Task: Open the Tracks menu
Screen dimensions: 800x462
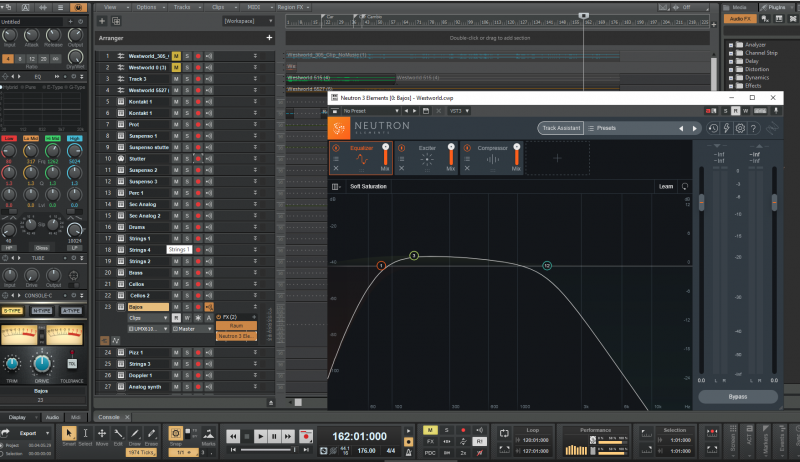Action: (185, 7)
